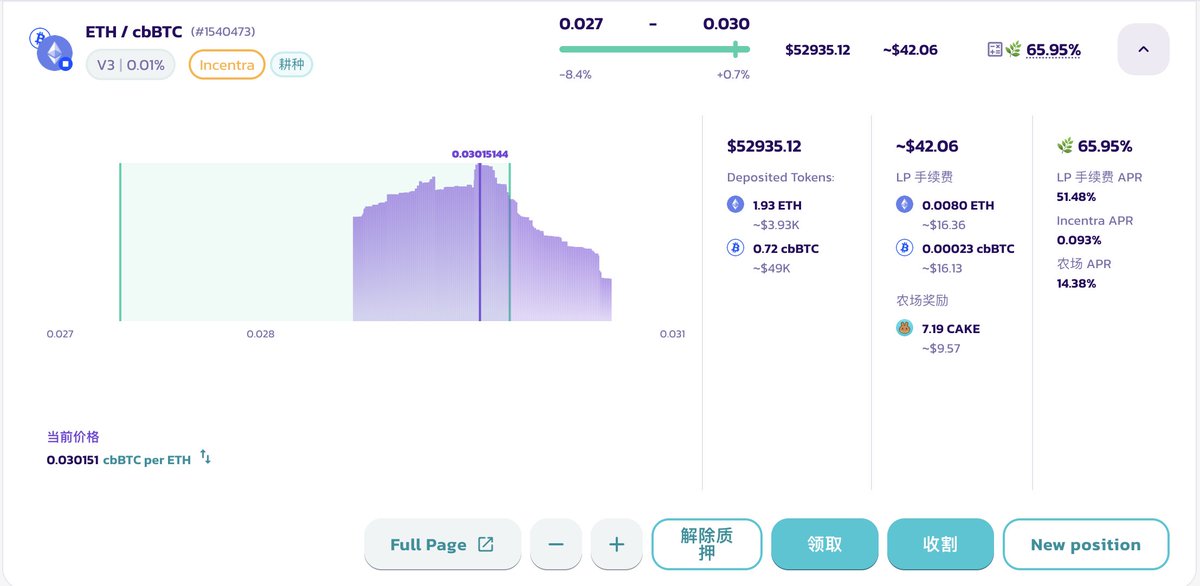Screen dimensions: 1200x586
Task: Click the current price marker 0.03015144 on chart
Action: coord(480,154)
